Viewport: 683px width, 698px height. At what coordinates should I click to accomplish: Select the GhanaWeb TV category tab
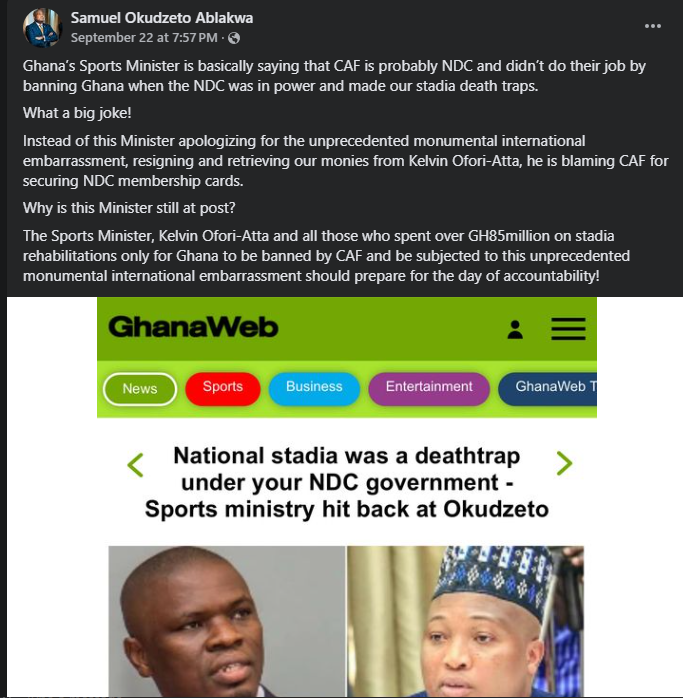[548, 389]
